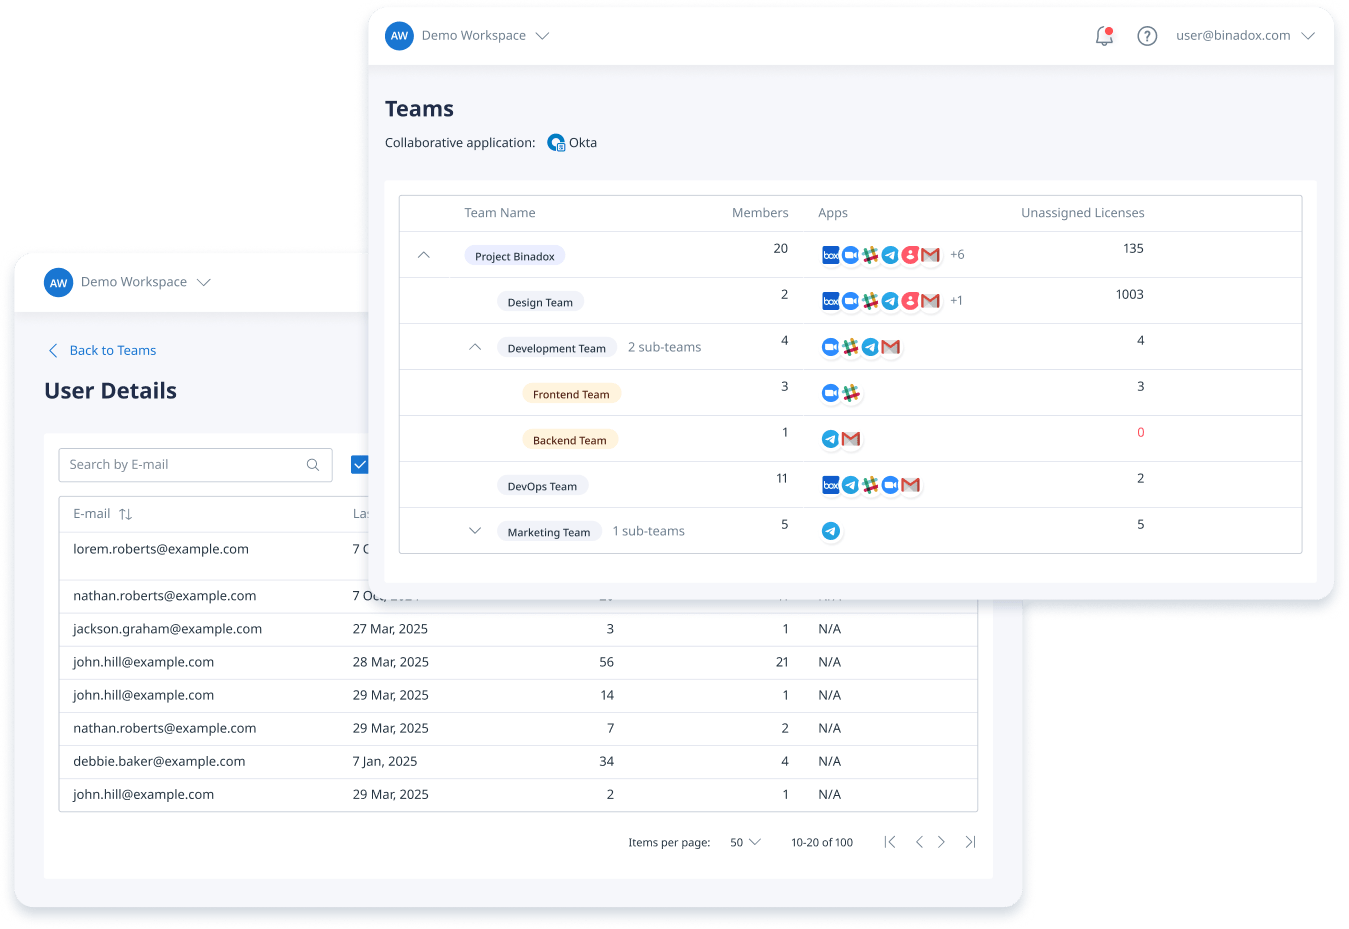Click jackson.graham@example.com email

(167, 629)
